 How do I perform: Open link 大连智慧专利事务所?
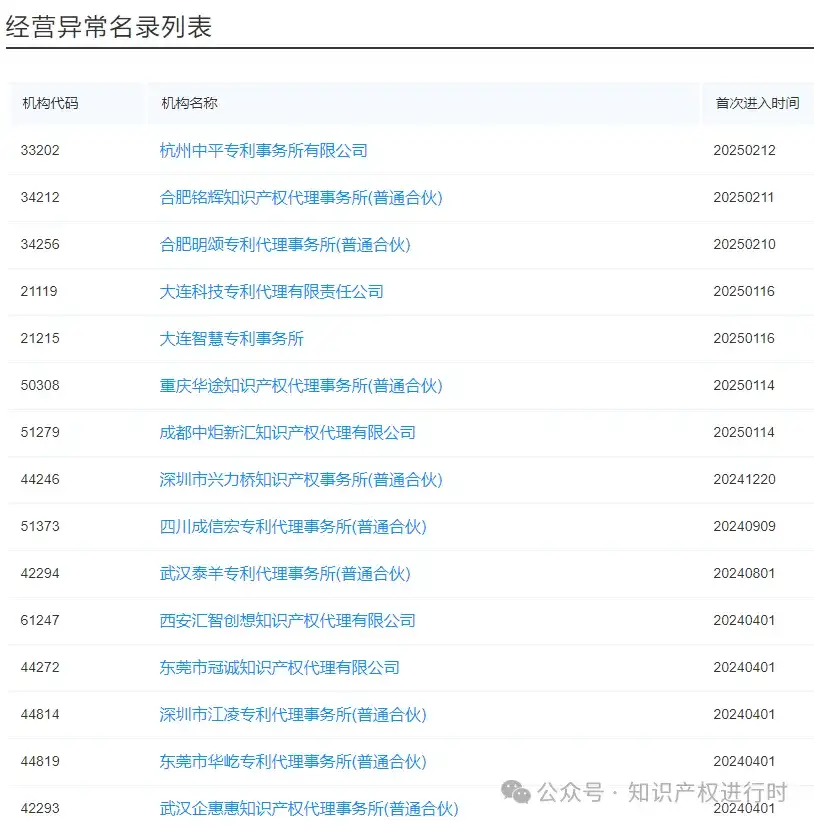[232, 338]
